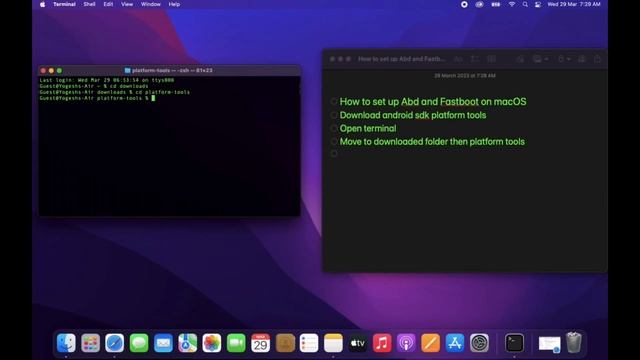Open Photos app in the Dock
This screenshot has width=640, height=360.
coord(212,343)
